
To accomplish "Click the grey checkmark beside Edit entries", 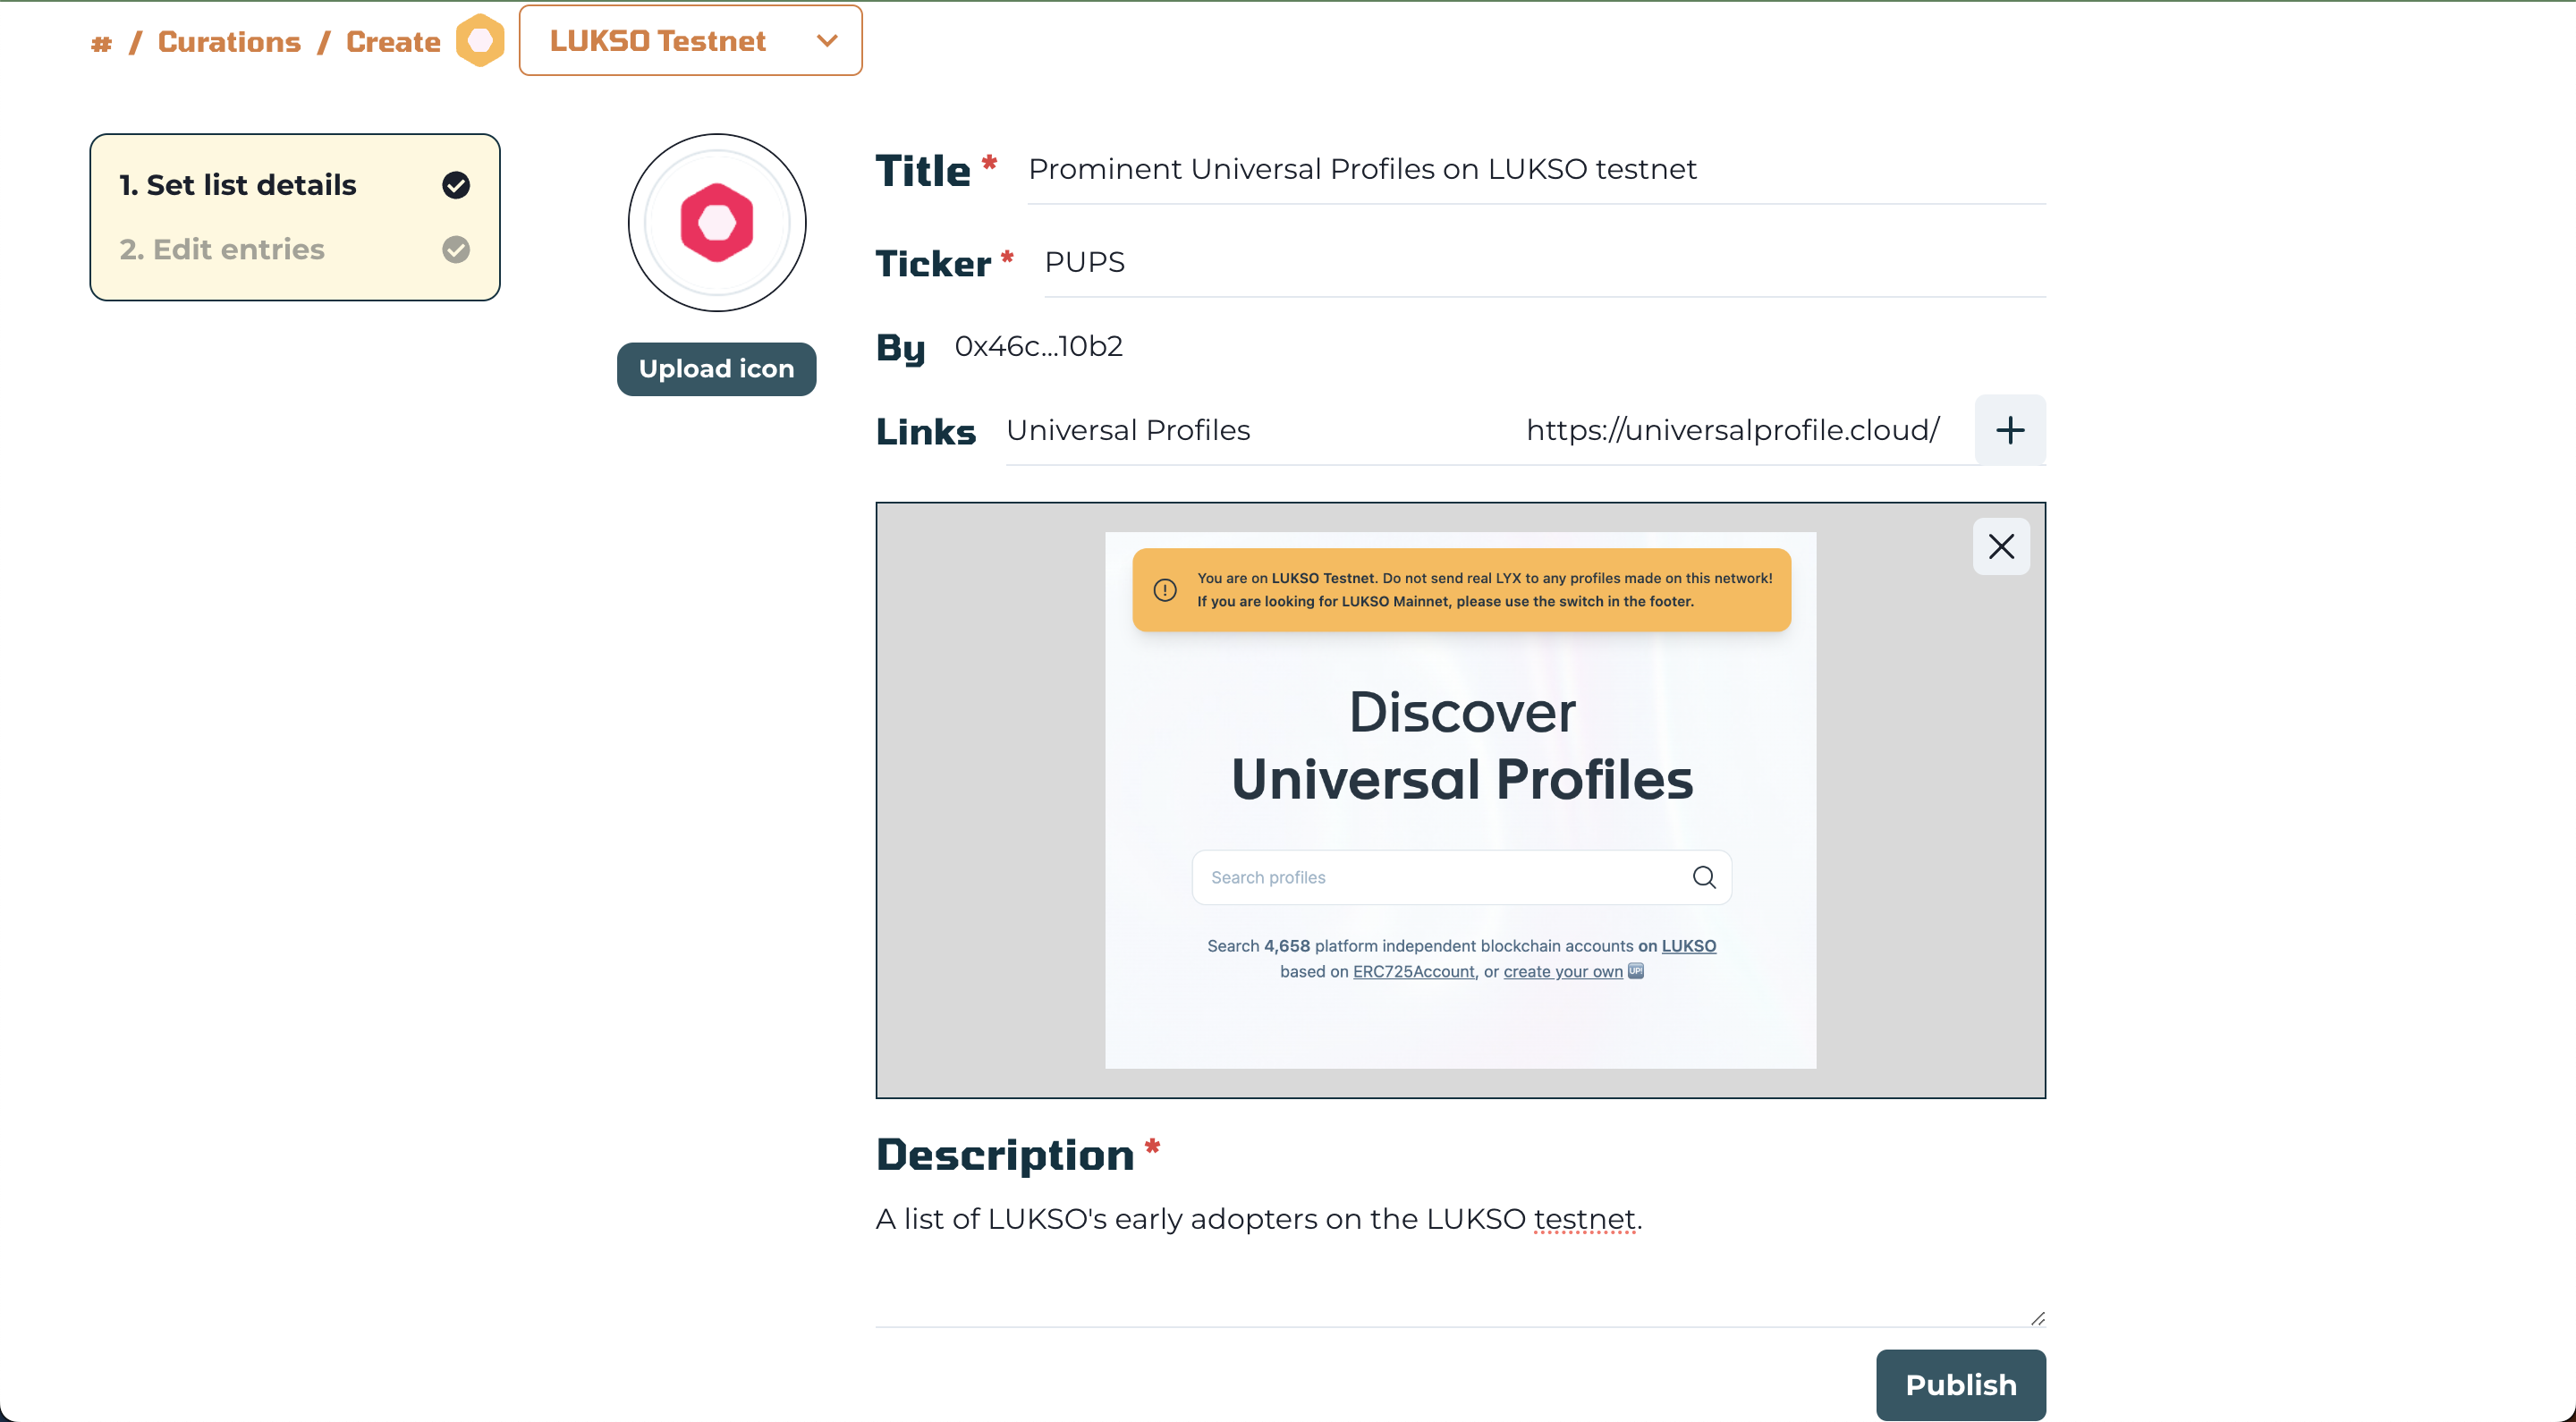I will pyautogui.click(x=456, y=249).
